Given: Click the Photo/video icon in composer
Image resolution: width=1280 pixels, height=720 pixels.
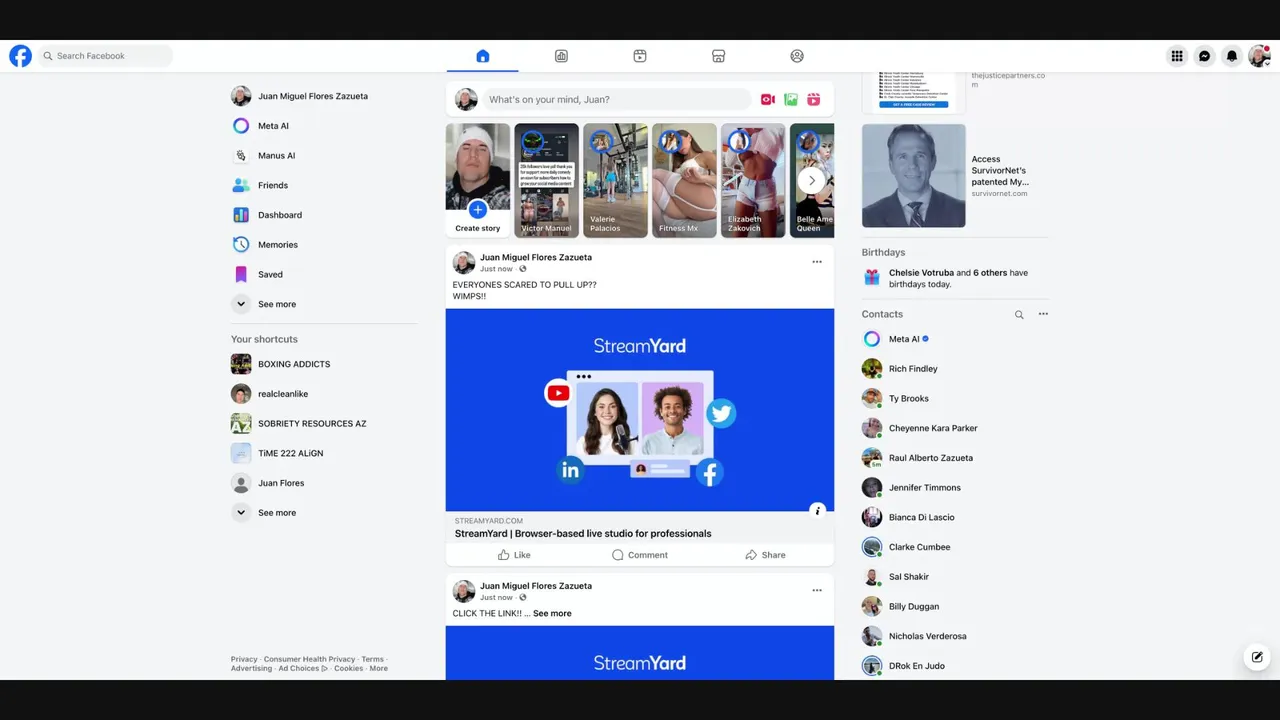Looking at the screenshot, I should point(791,99).
